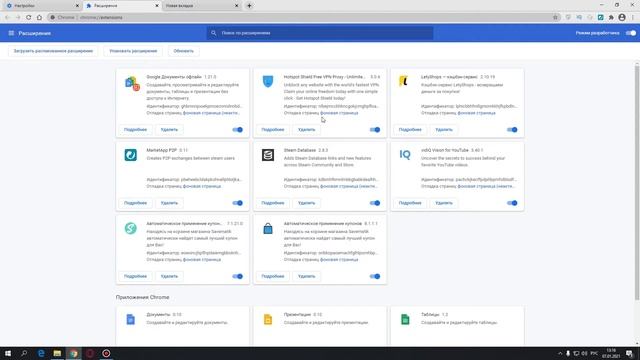Open фоновая страница link of Hotspot Shield
Viewport: 640px width, 360px height.
[x=339, y=113]
